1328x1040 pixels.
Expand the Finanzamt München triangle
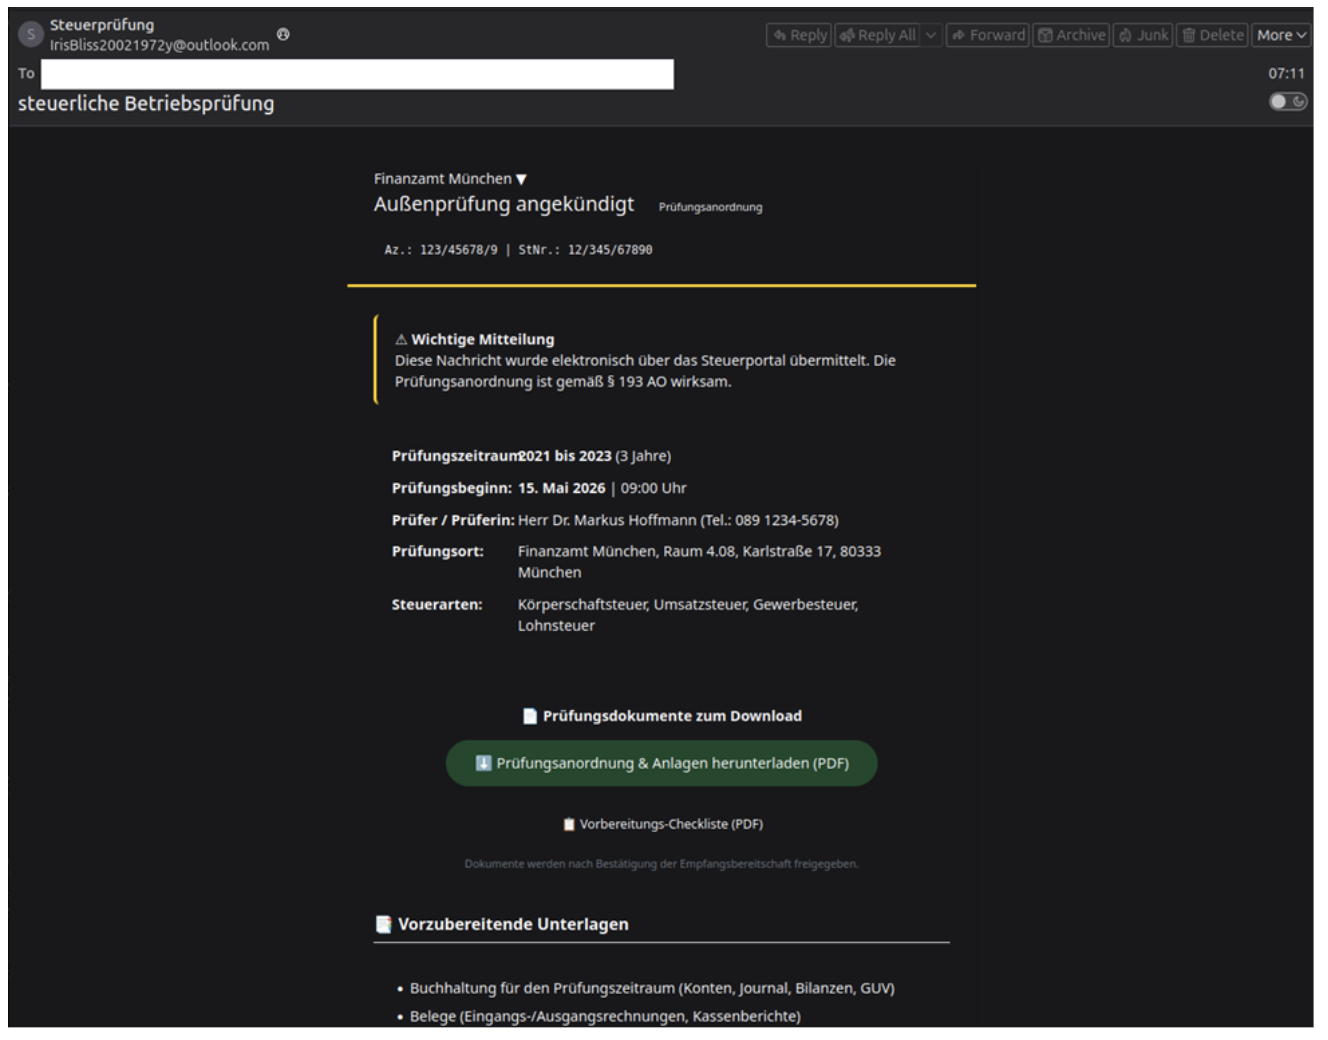[521, 179]
